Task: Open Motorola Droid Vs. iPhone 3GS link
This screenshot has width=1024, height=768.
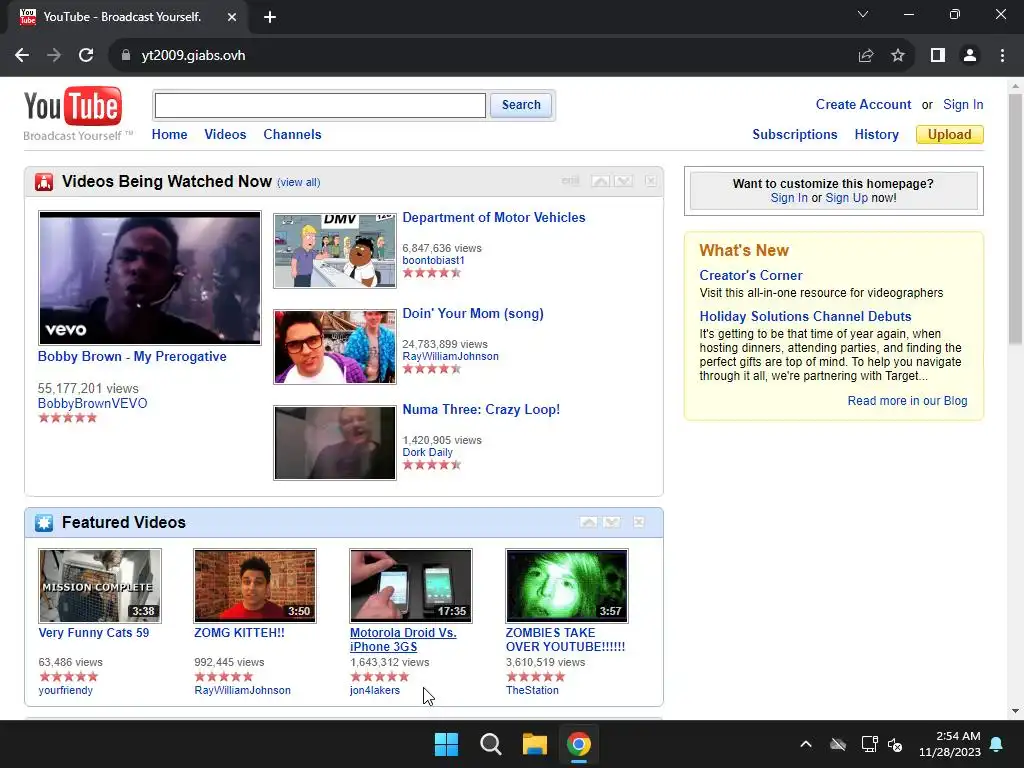Action: [403, 639]
